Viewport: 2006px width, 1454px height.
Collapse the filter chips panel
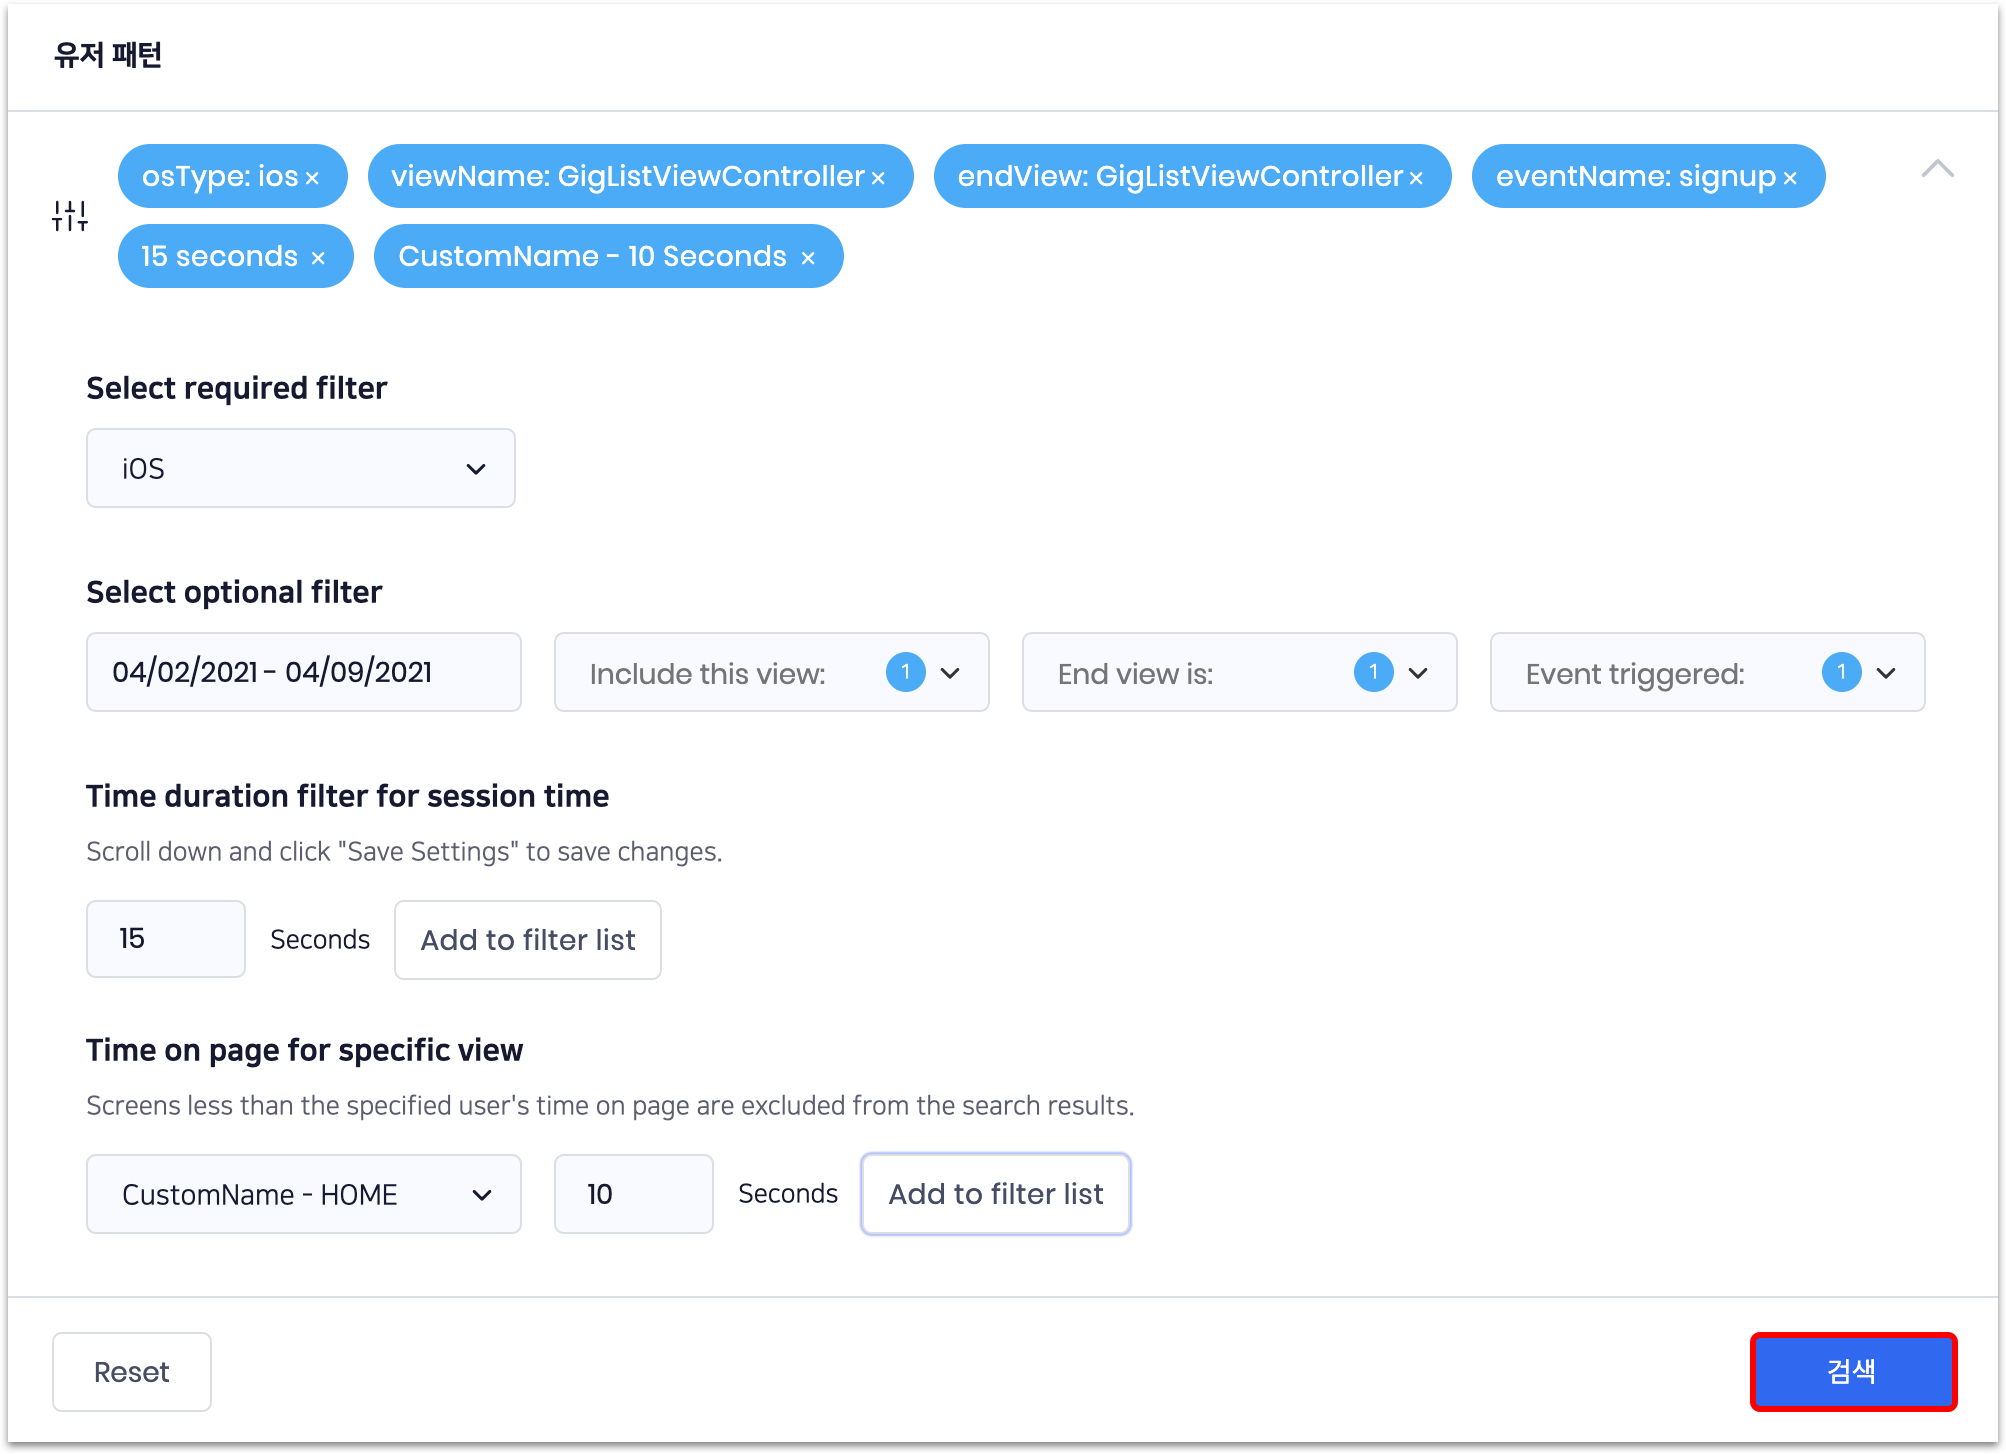click(1938, 168)
